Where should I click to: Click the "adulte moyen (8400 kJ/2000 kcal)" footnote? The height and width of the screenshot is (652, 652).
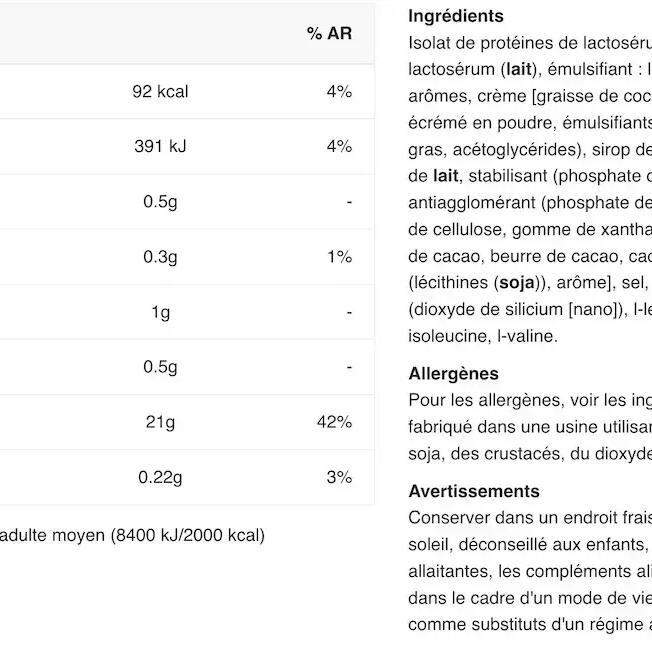[132, 535]
